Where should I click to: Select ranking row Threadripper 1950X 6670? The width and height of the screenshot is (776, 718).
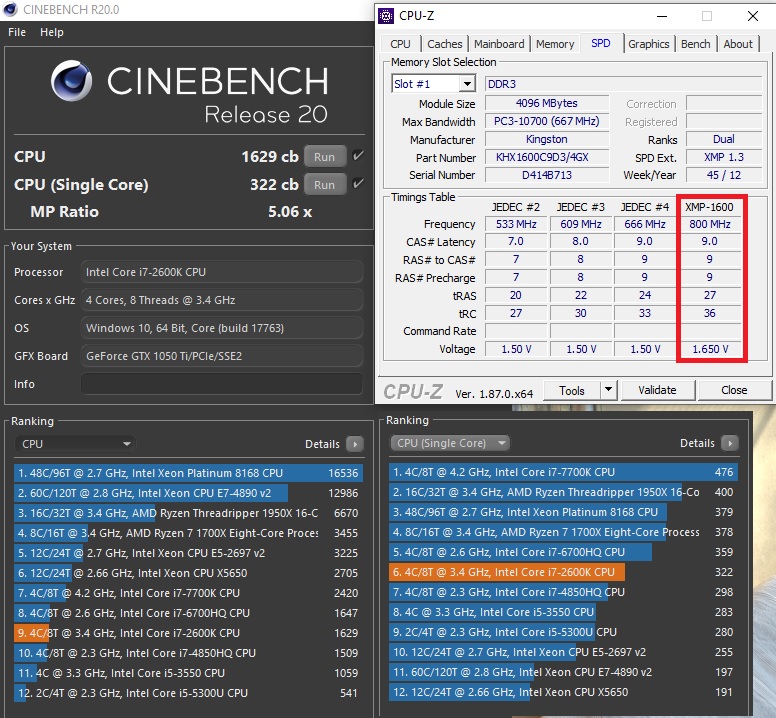189,513
